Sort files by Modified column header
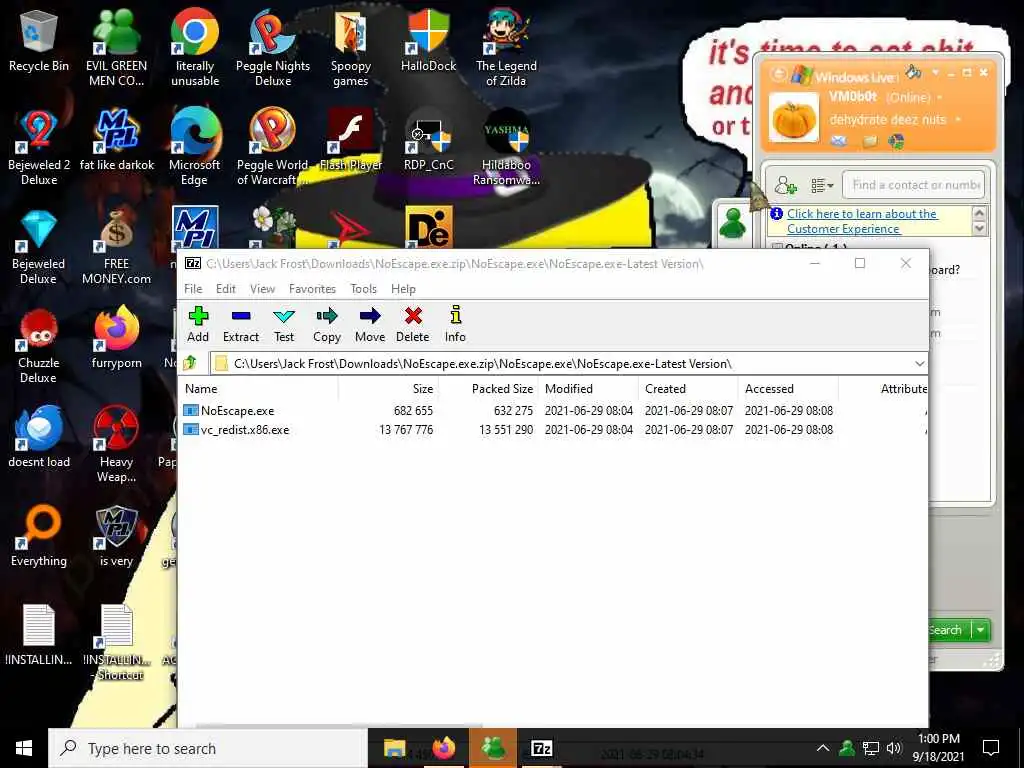1024x768 pixels. pyautogui.click(x=588, y=389)
